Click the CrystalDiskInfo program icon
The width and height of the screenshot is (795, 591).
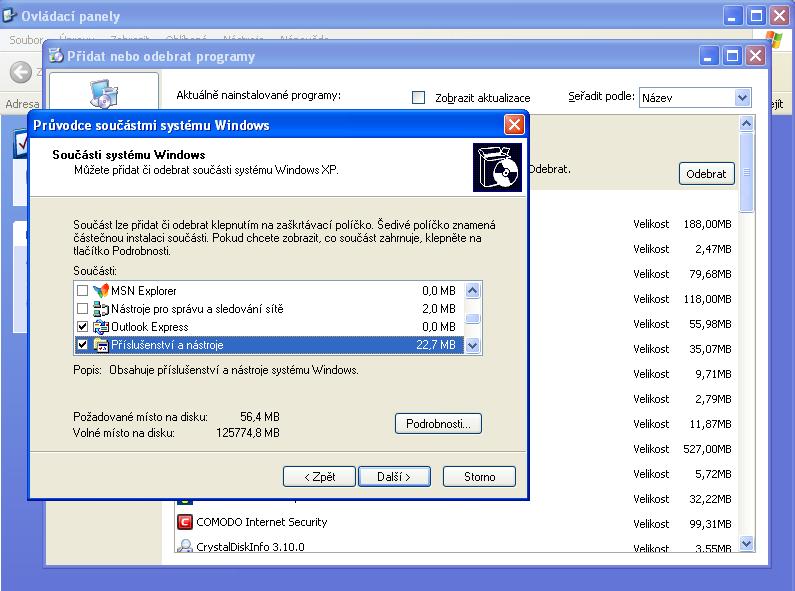[x=185, y=546]
